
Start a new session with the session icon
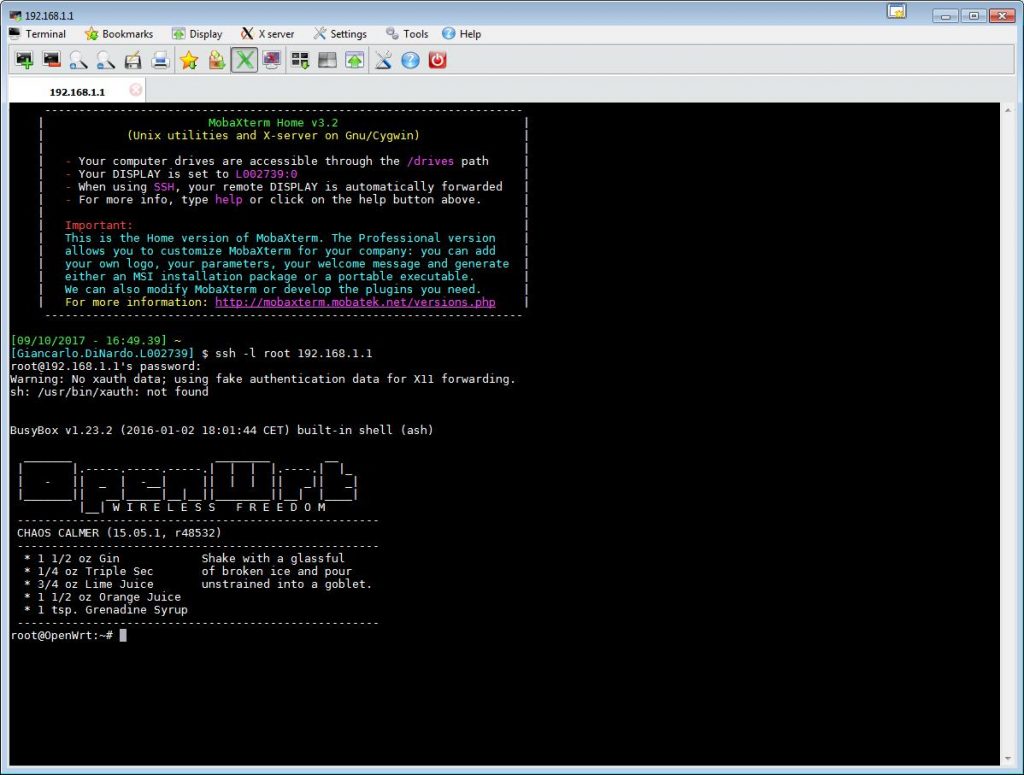pos(25,59)
